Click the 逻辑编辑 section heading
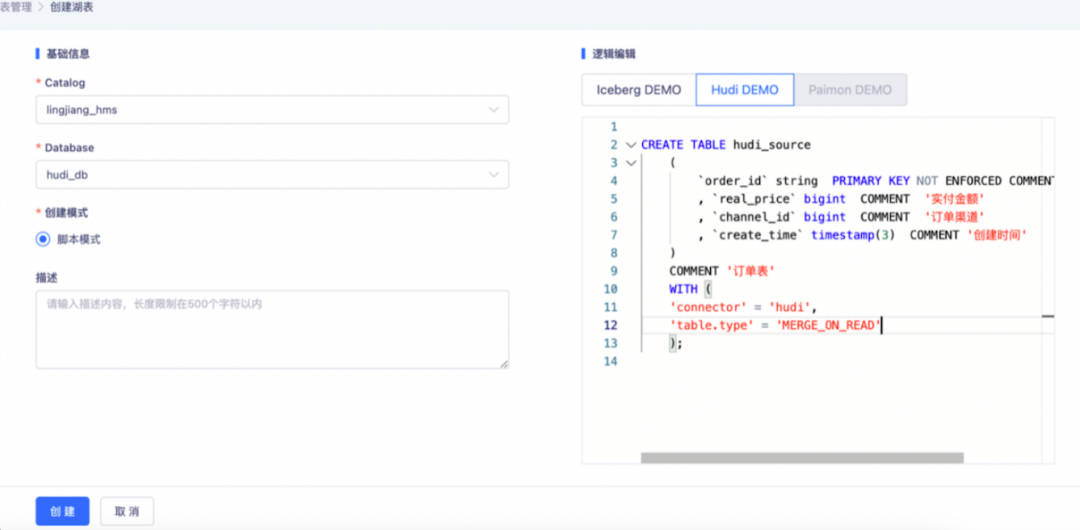1080x530 pixels. 614,53
